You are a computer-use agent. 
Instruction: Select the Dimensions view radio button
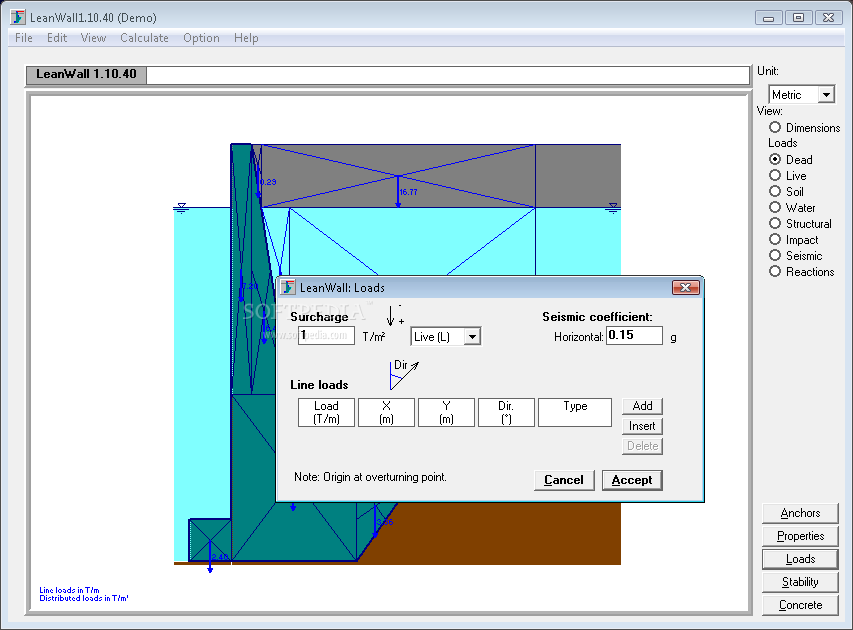pos(775,127)
